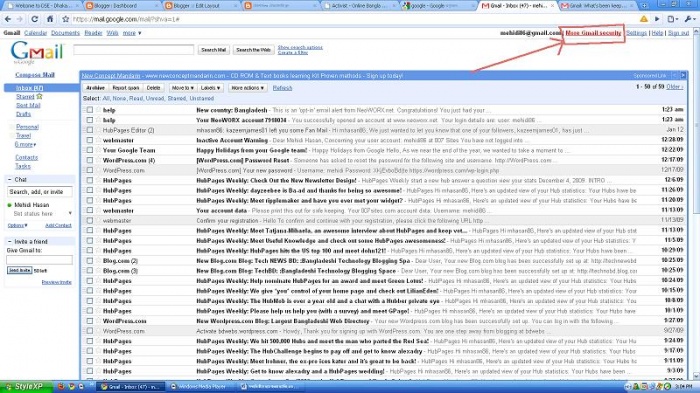Tick the WordPress.com (4) email checkbox
This screenshot has width=700, height=393.
click(x=90, y=160)
